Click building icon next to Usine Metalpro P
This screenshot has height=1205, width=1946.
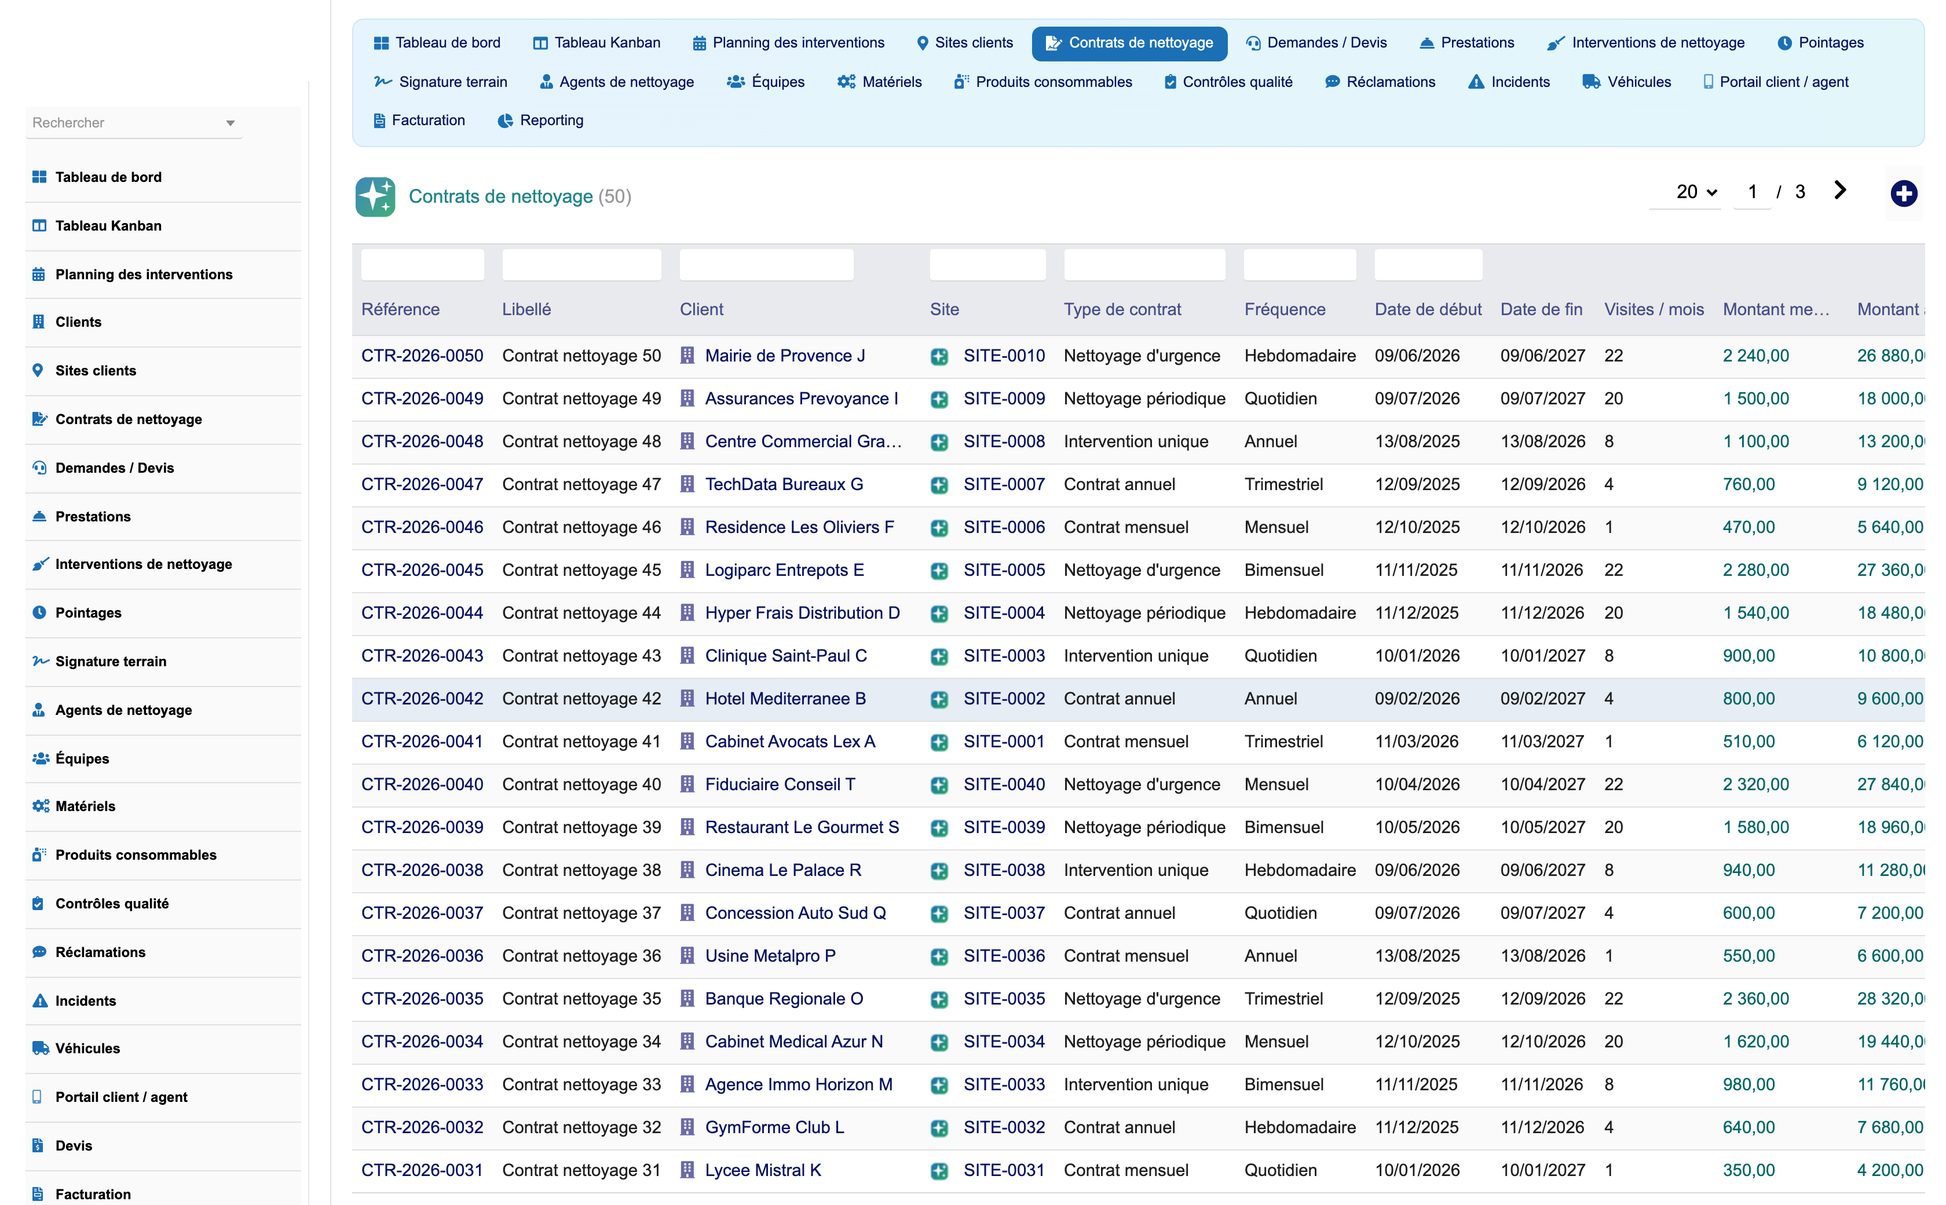(x=687, y=956)
